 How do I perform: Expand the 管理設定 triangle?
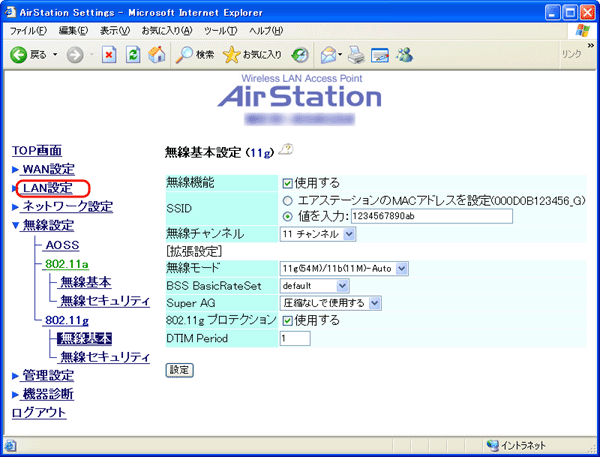[x=15, y=376]
